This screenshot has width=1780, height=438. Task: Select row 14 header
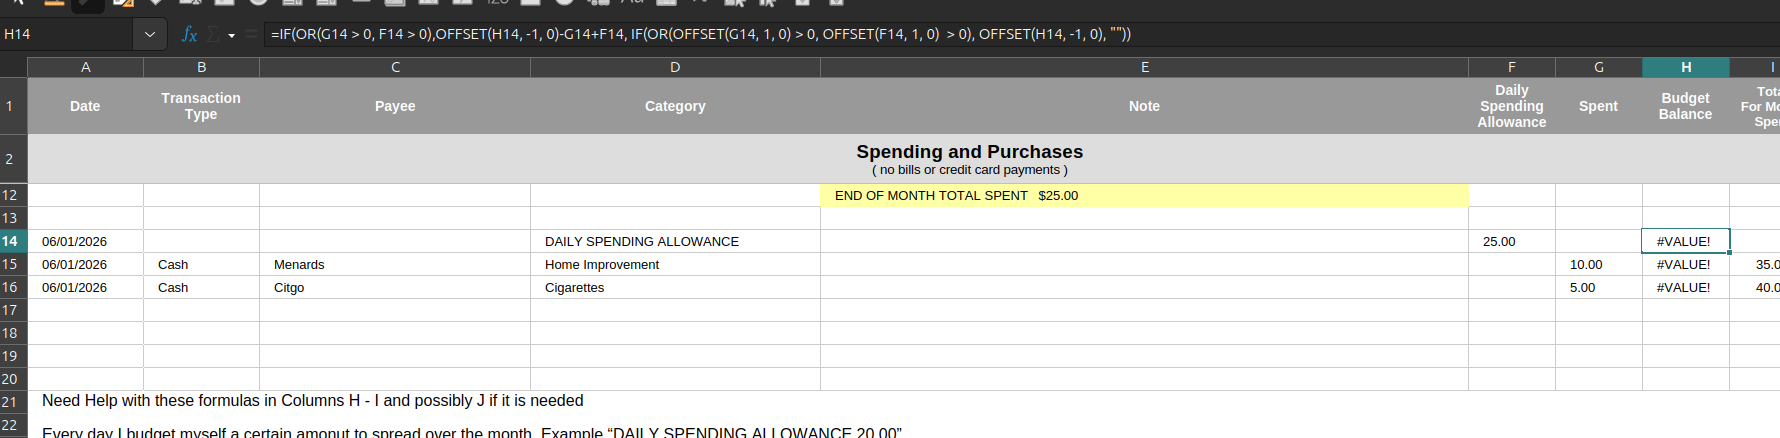click(x=13, y=241)
